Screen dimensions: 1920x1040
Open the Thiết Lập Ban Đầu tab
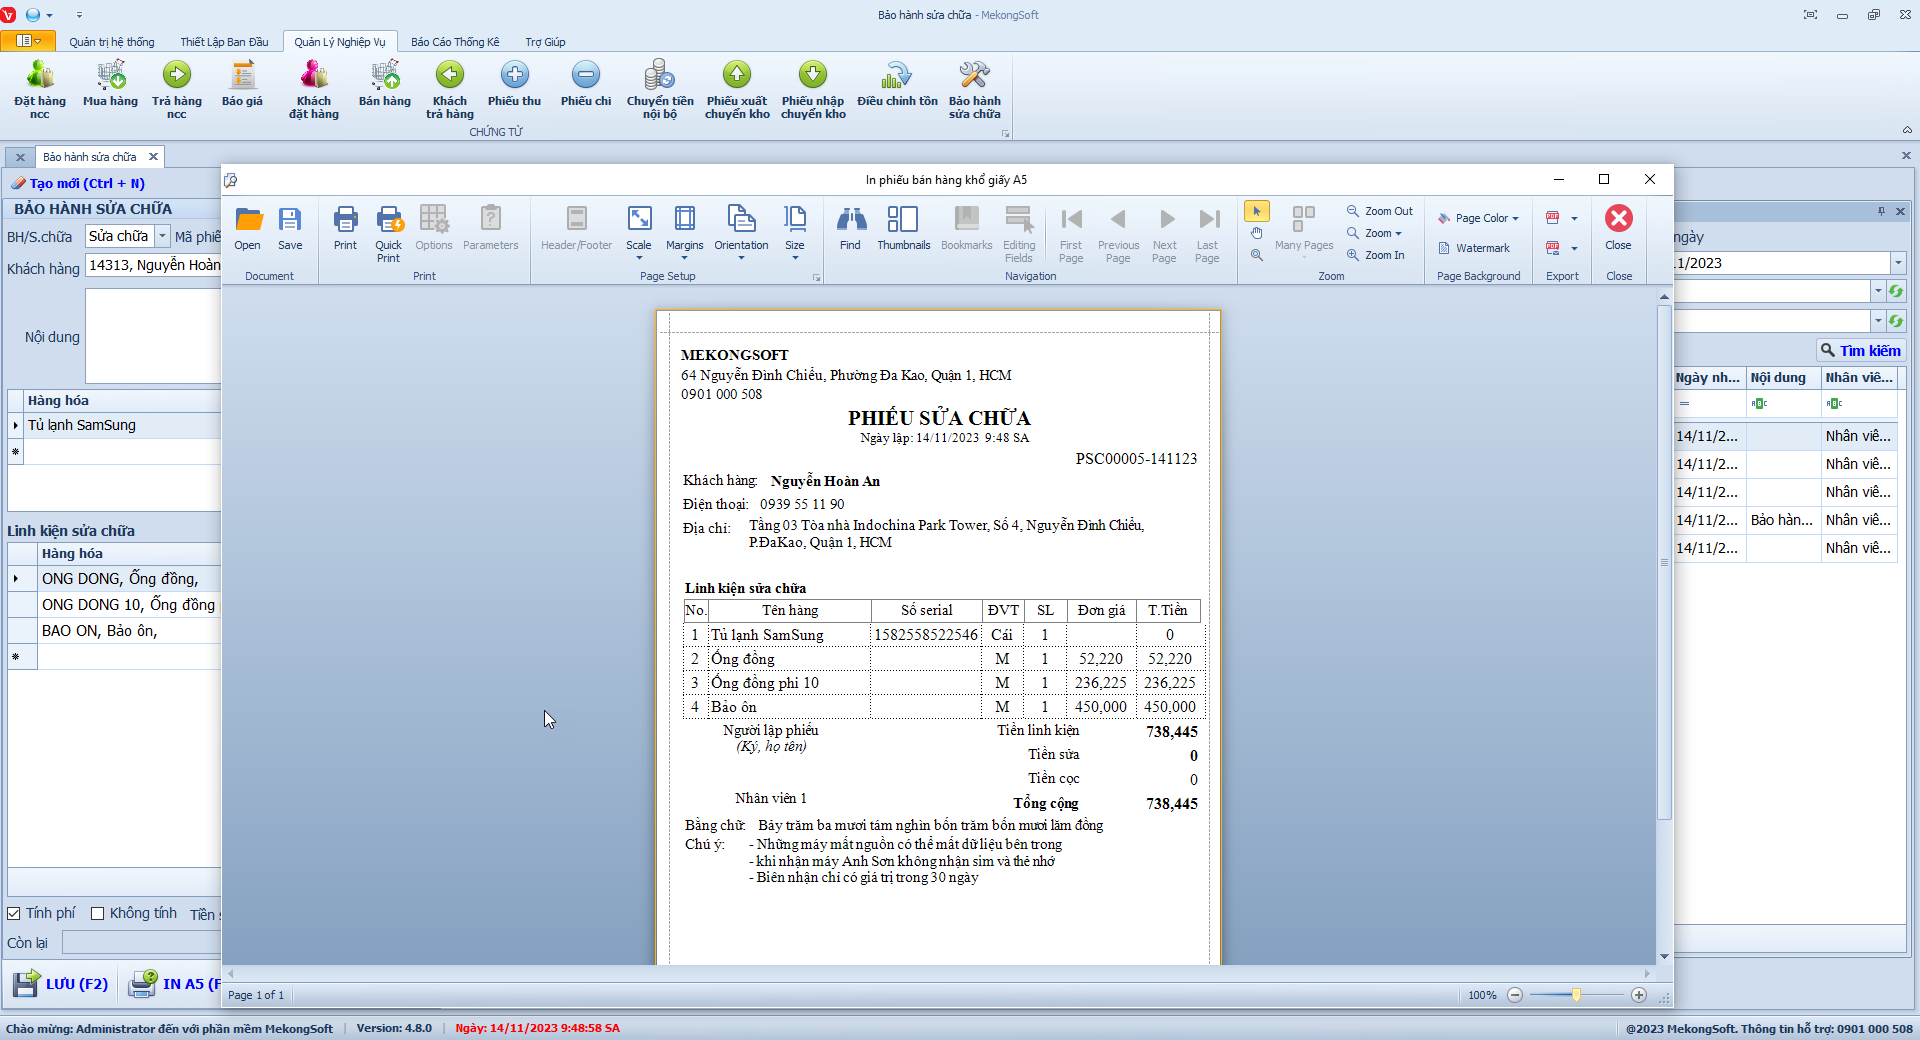click(224, 42)
